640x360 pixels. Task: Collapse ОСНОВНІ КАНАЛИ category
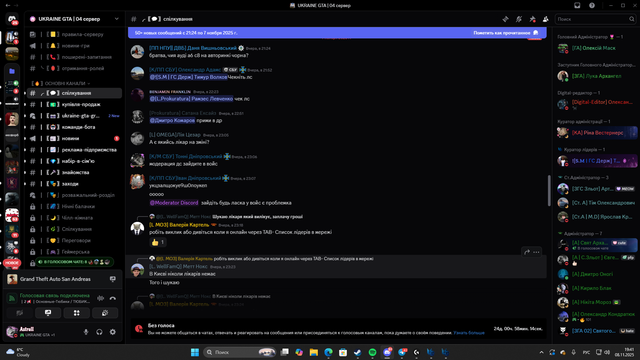(x=61, y=83)
